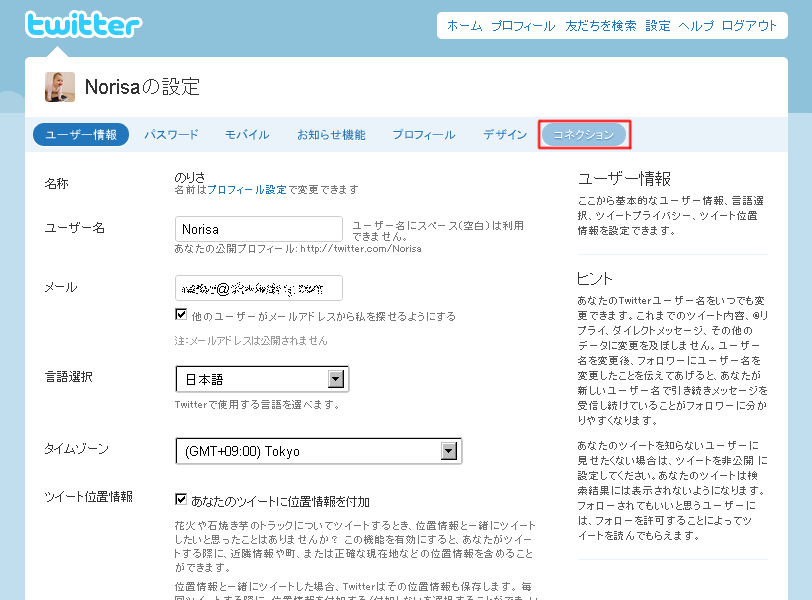Open the コネクション tab
This screenshot has width=812, height=600.
tap(584, 135)
